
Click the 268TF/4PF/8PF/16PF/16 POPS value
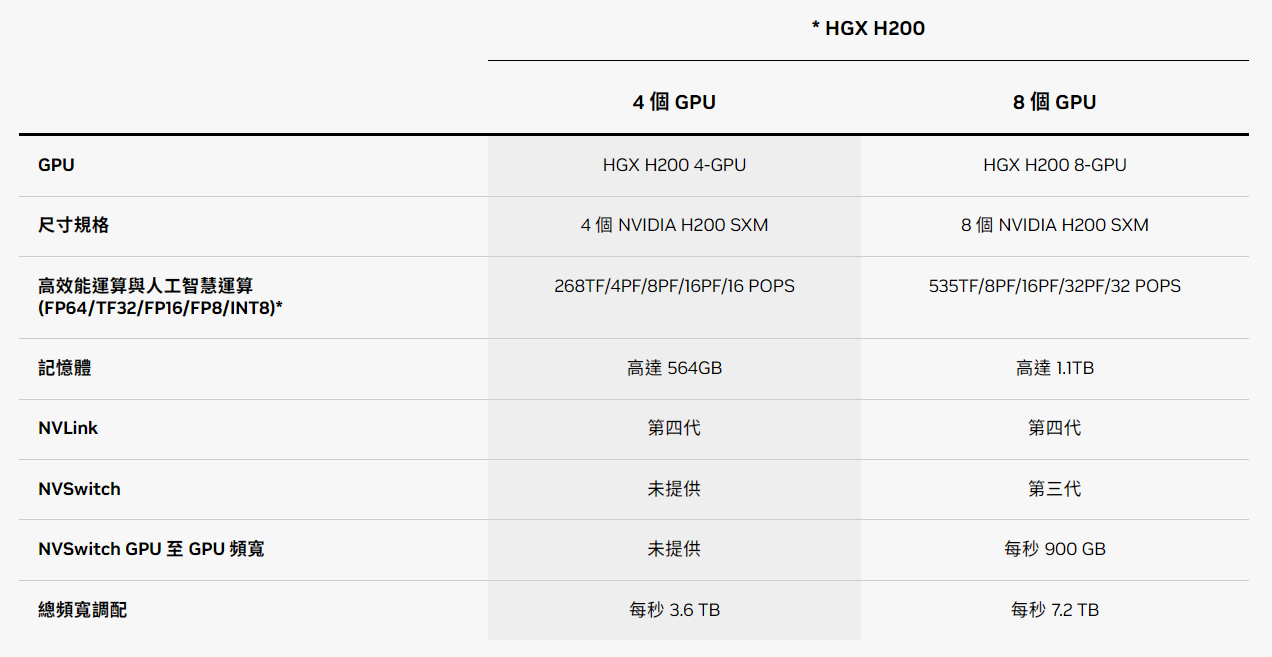pos(674,286)
